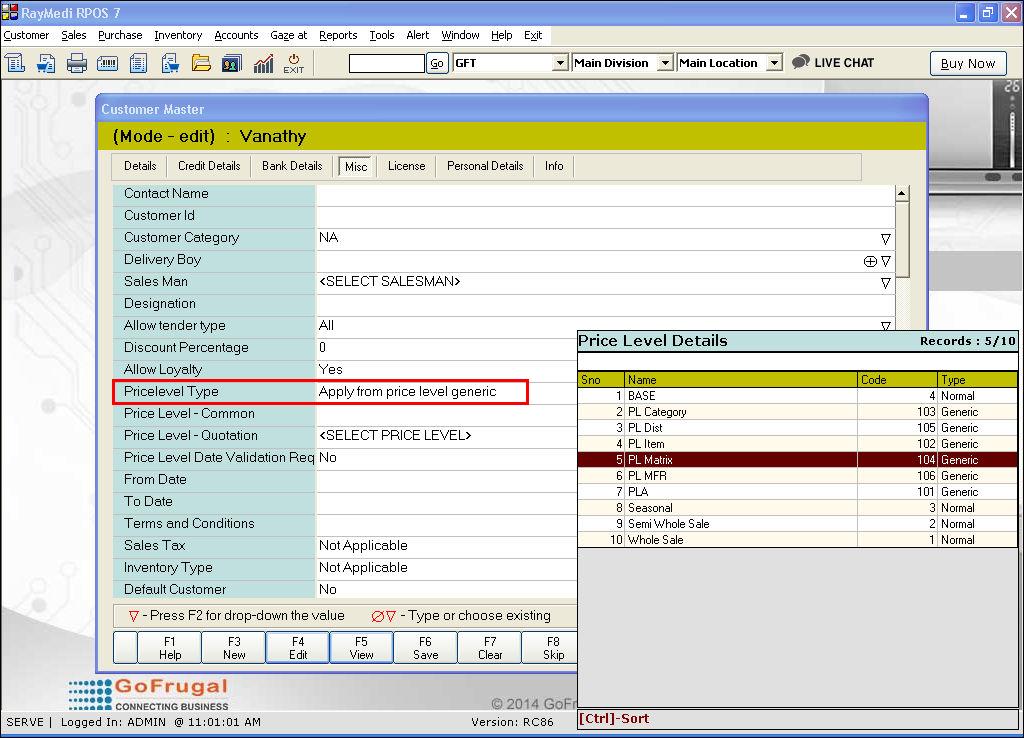Click the Go button
Screen dimensions: 1024x738
pos(437,63)
